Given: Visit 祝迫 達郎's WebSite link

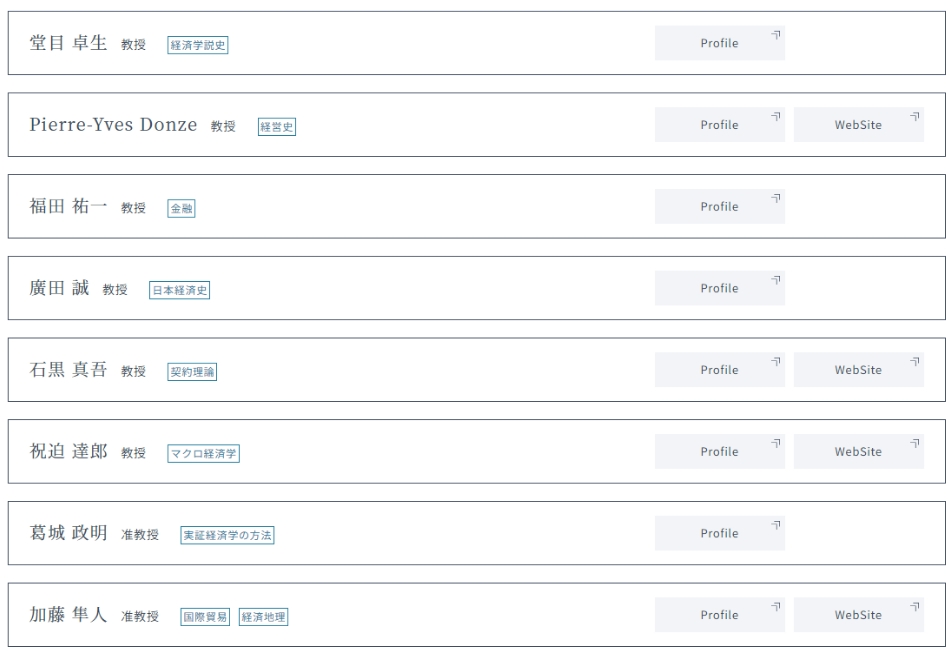Looking at the screenshot, I should click(x=859, y=452).
